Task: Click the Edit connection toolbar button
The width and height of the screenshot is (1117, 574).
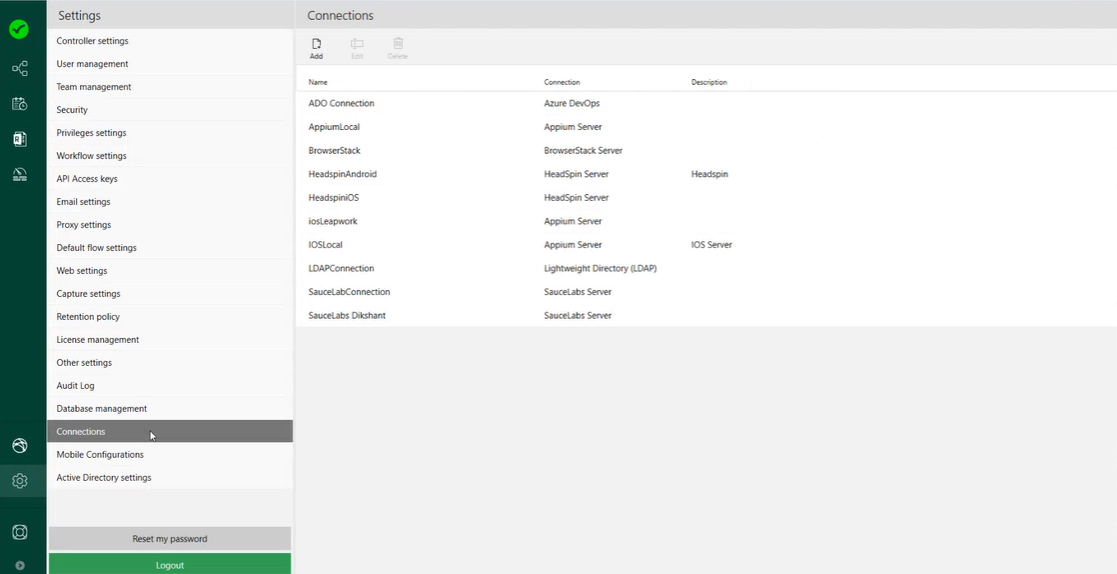Action: [x=357, y=48]
